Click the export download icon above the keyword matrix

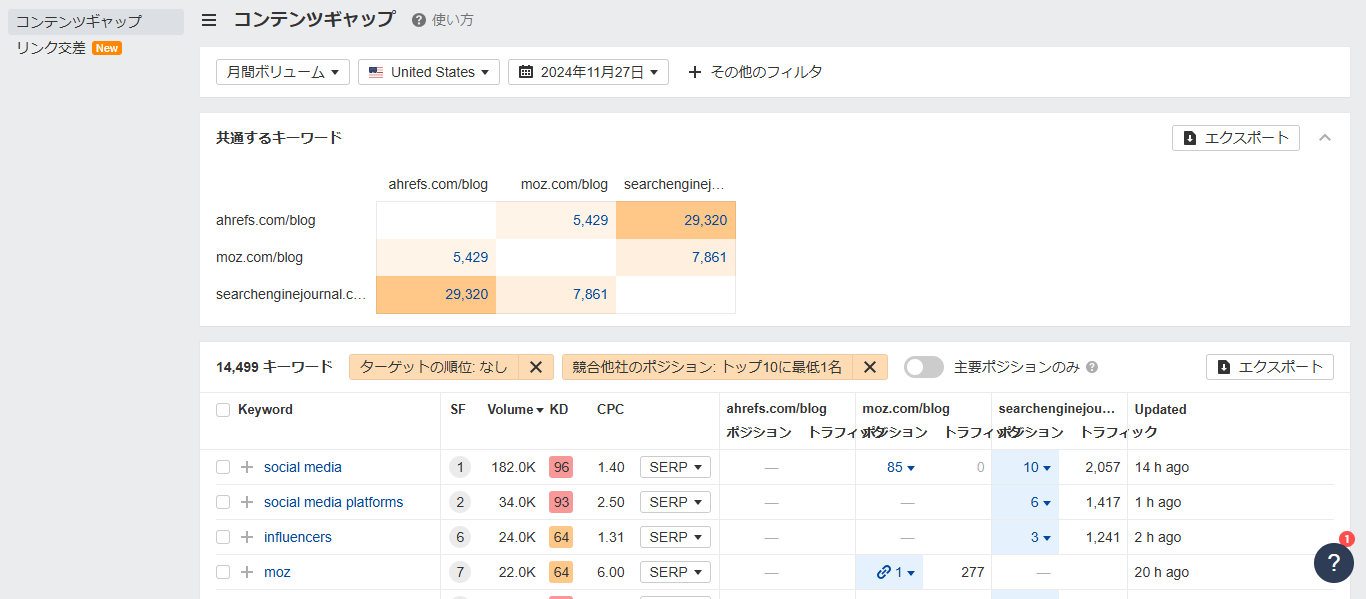pos(1190,137)
